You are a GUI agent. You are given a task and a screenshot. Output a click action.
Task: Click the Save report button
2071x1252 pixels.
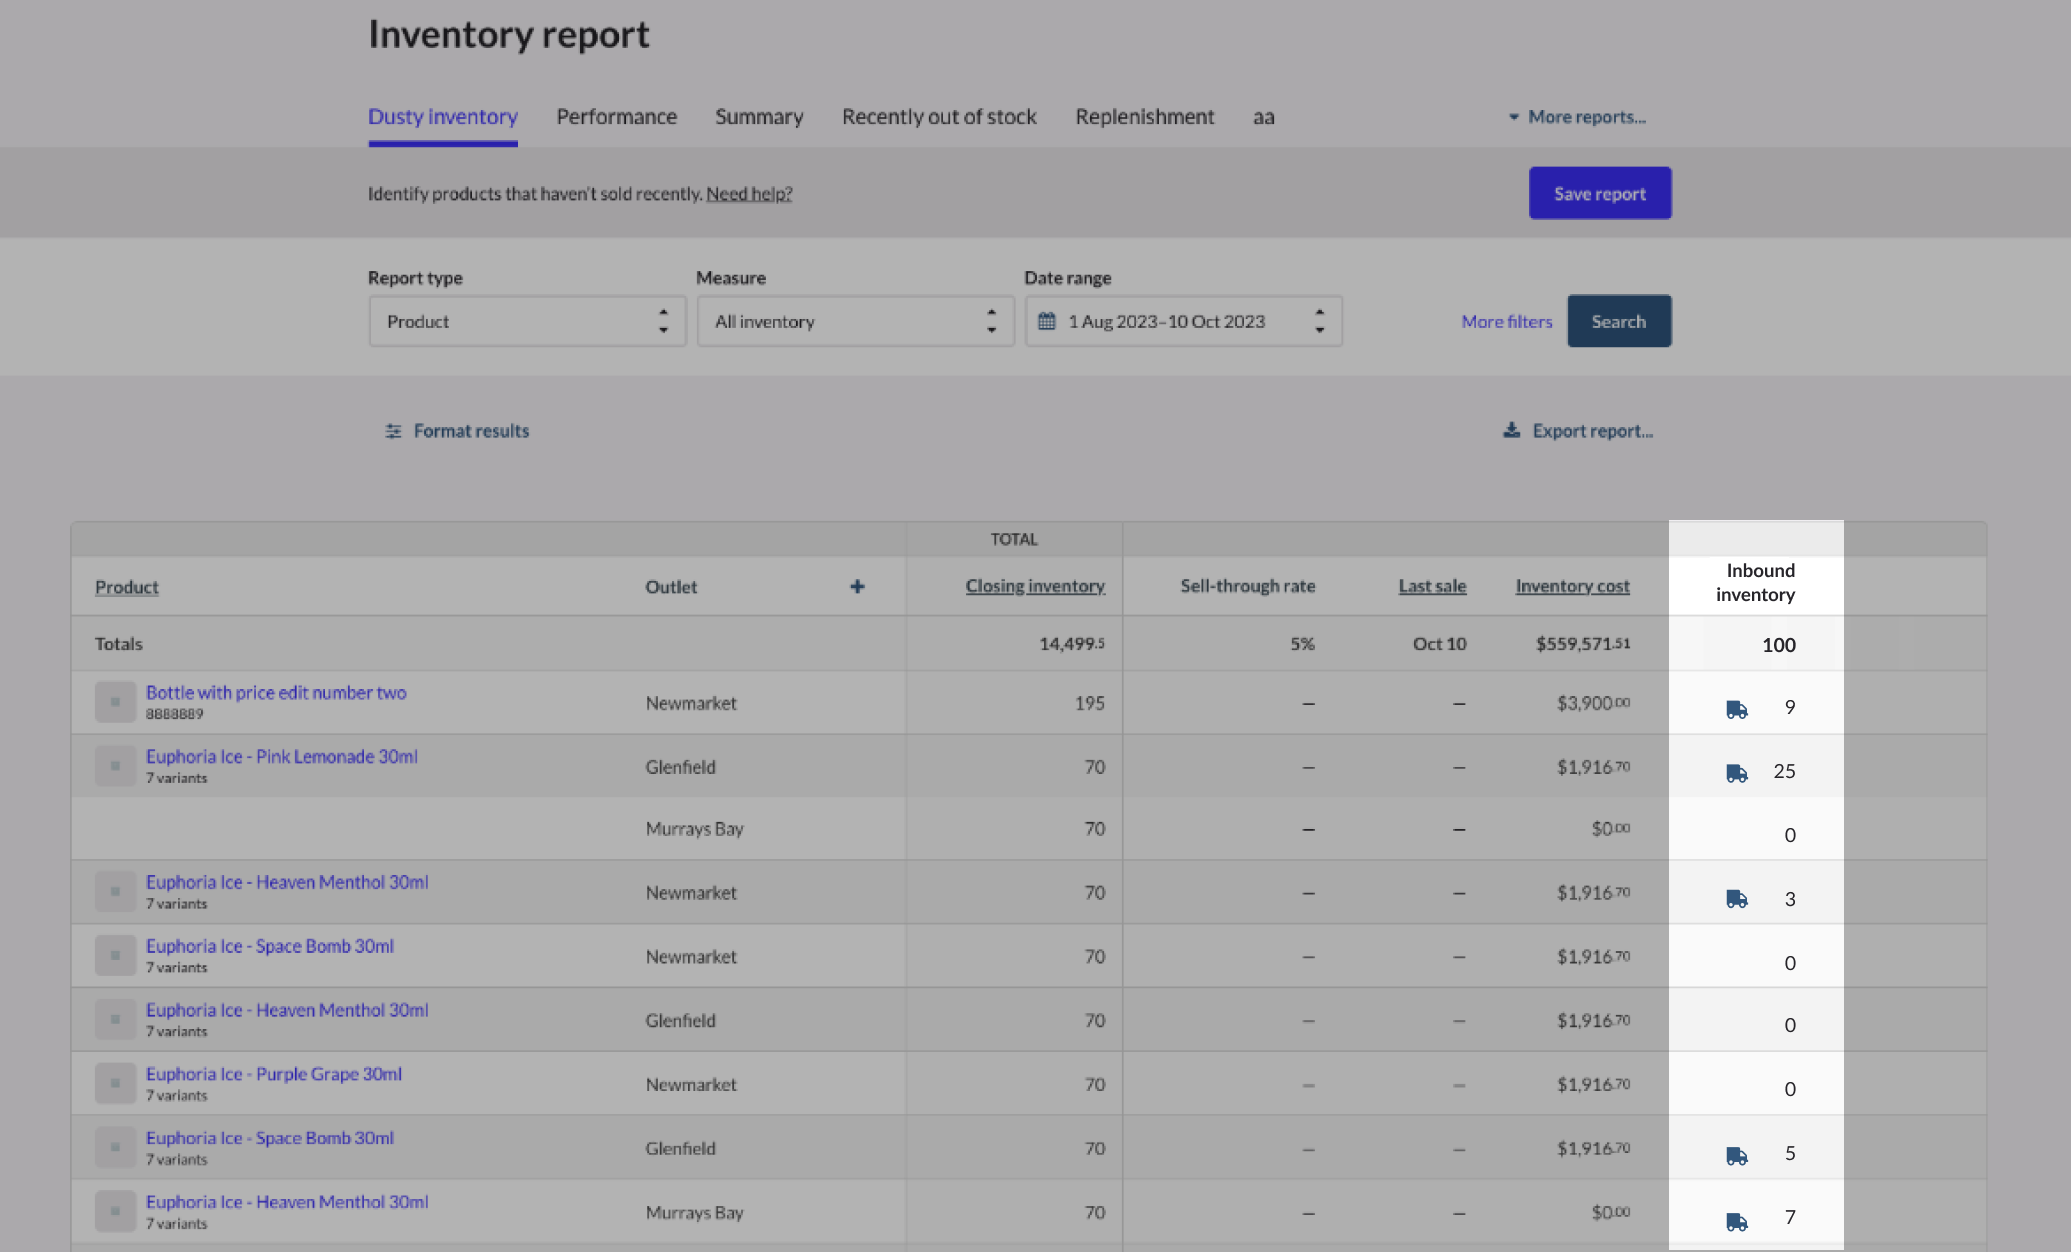(1599, 192)
